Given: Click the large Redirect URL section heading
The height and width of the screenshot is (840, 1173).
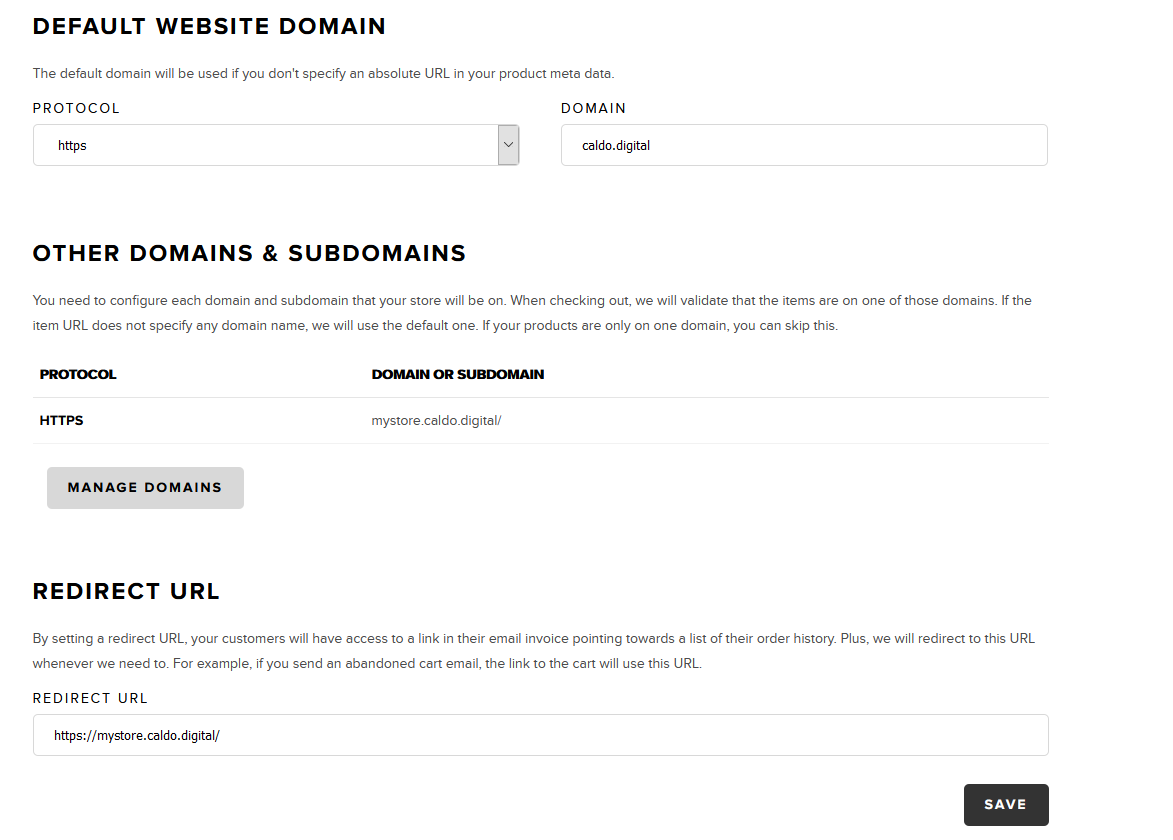Looking at the screenshot, I should [126, 592].
